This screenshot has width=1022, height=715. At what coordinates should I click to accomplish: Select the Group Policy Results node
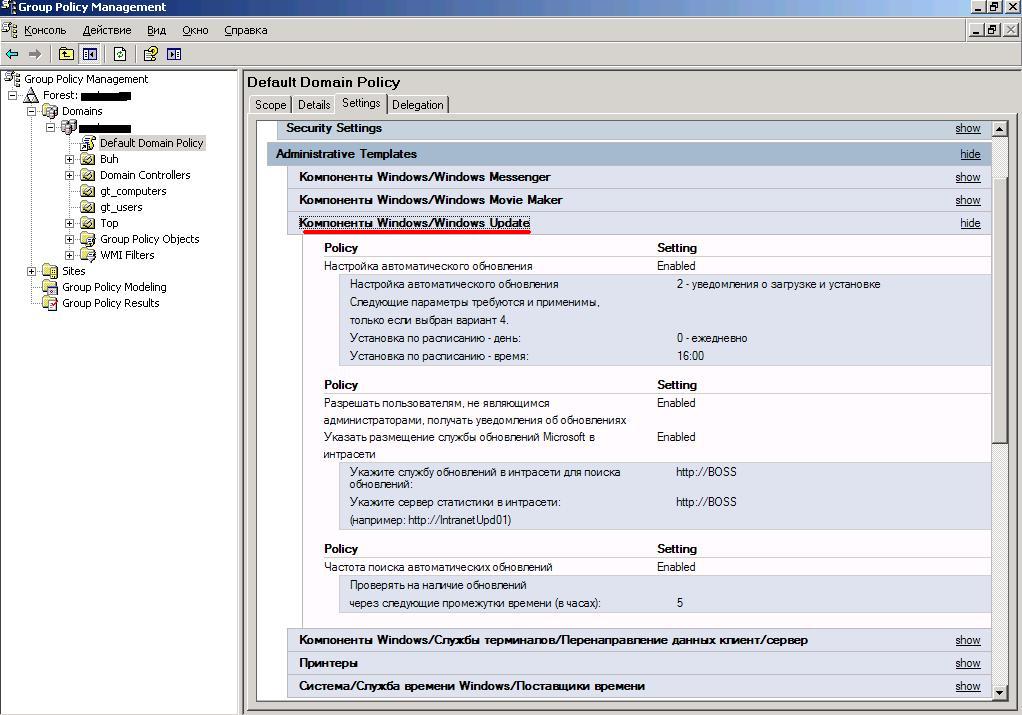[110, 303]
